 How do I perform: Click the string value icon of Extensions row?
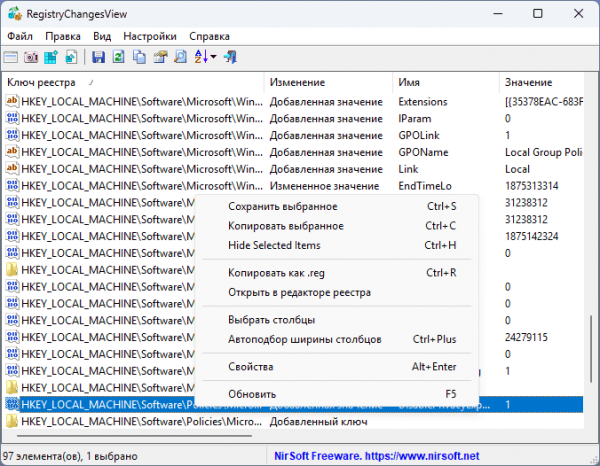point(12,101)
